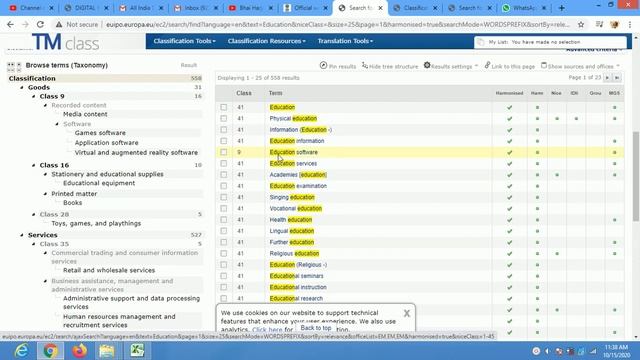Tick checkbox for Education services
This screenshot has width=640, height=360.
pyautogui.click(x=224, y=163)
